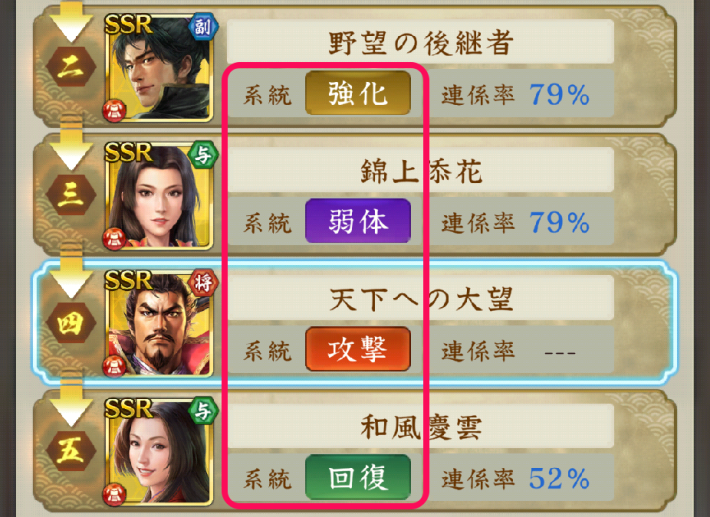710x517 pixels.
Task: Select the glowing hexagon order marker 四
Action: [x=71, y=323]
